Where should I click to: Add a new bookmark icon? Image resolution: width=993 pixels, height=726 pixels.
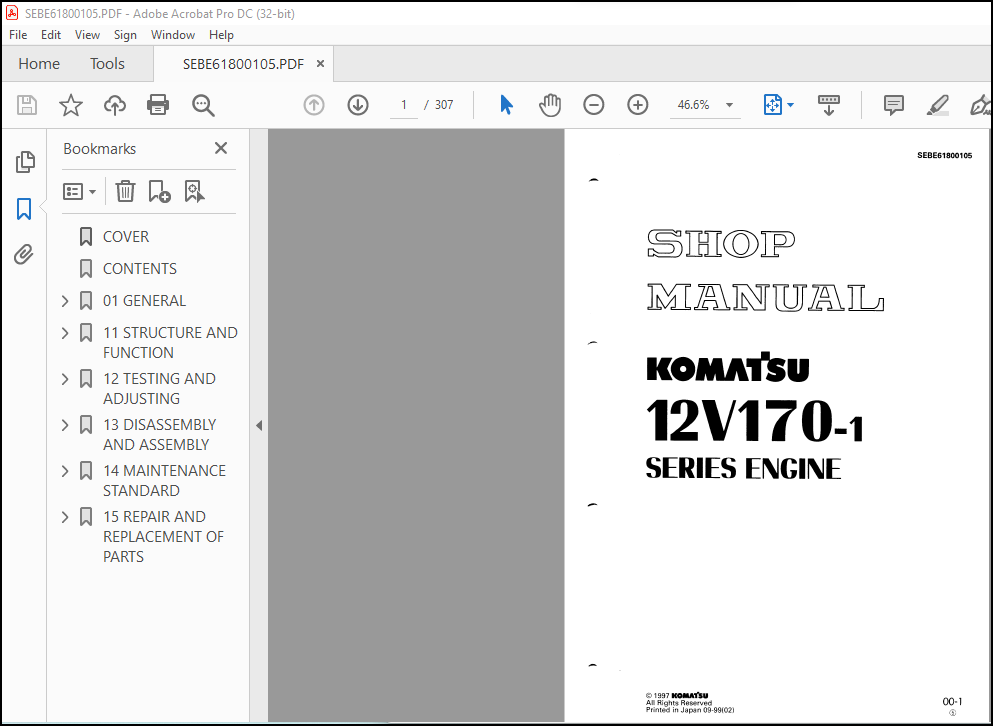tap(159, 191)
